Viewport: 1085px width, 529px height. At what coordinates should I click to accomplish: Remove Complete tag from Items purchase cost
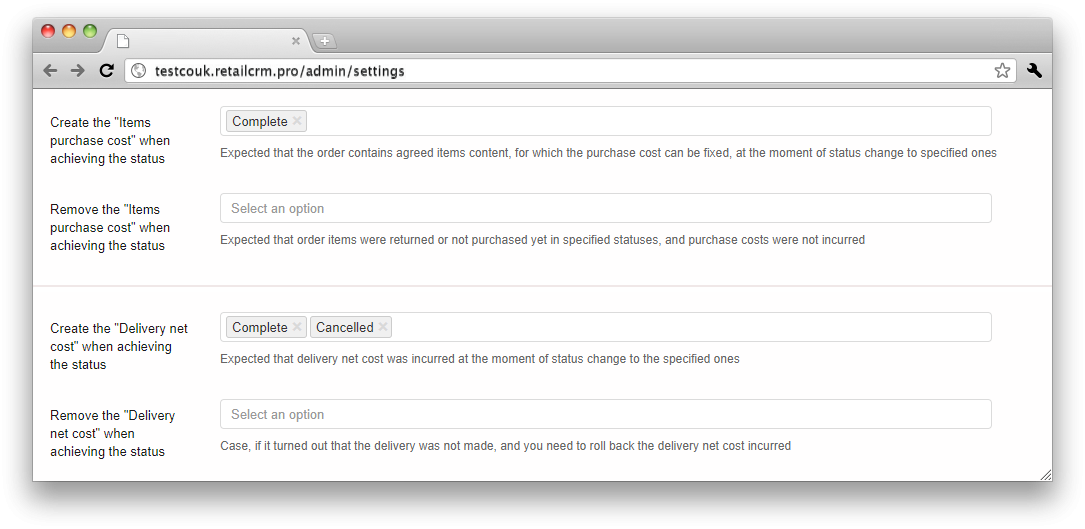[x=297, y=121]
